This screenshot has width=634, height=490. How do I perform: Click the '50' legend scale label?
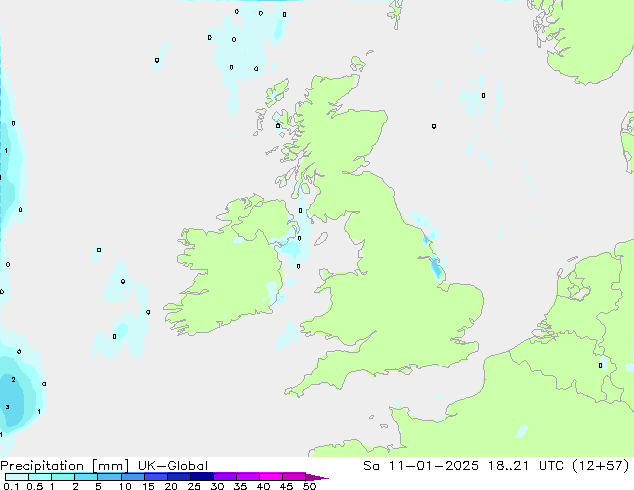point(309,486)
